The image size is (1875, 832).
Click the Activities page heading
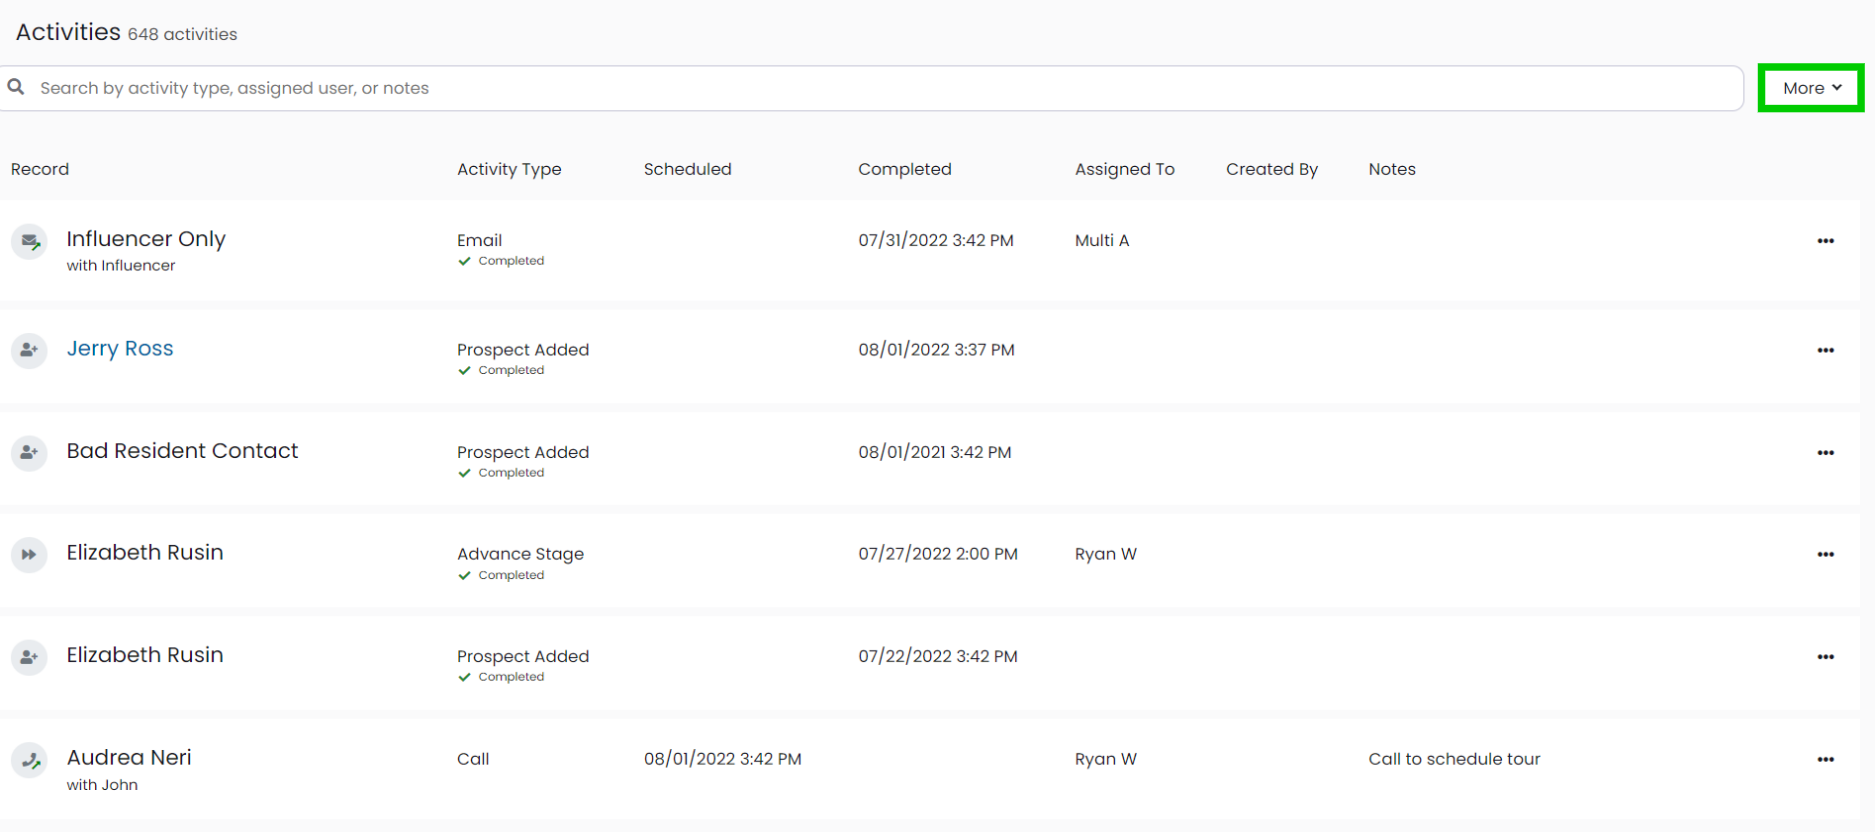[68, 32]
